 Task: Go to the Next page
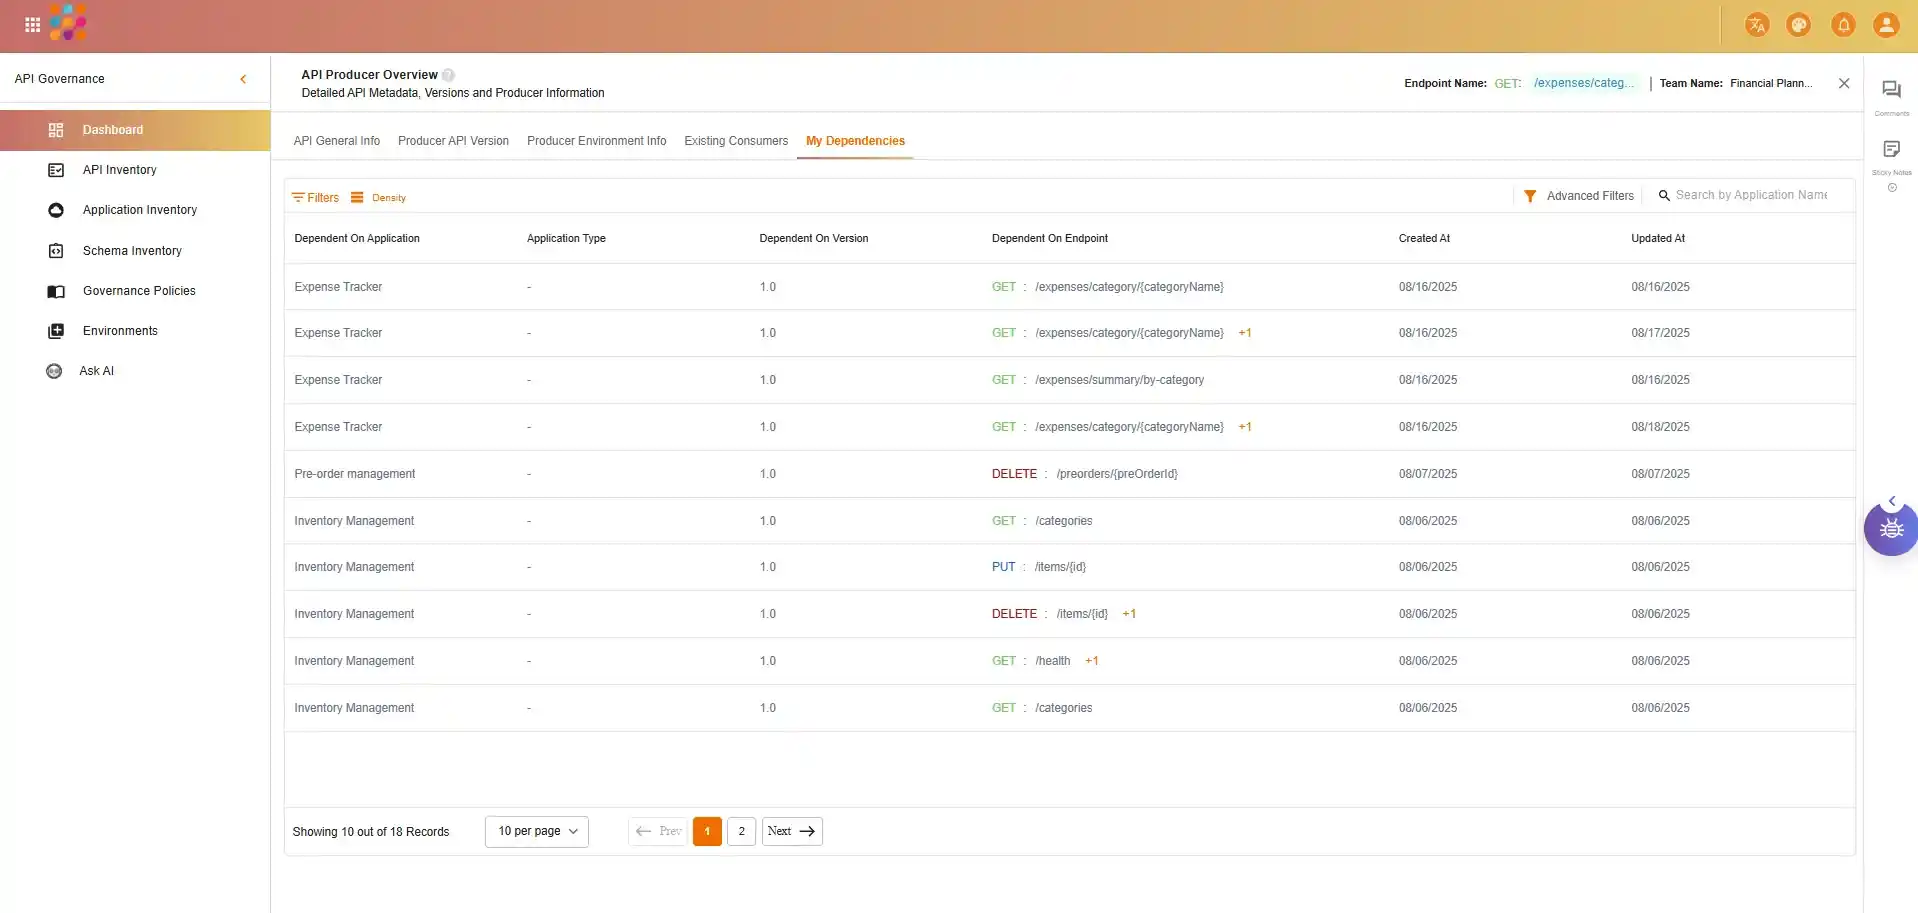[x=791, y=831]
